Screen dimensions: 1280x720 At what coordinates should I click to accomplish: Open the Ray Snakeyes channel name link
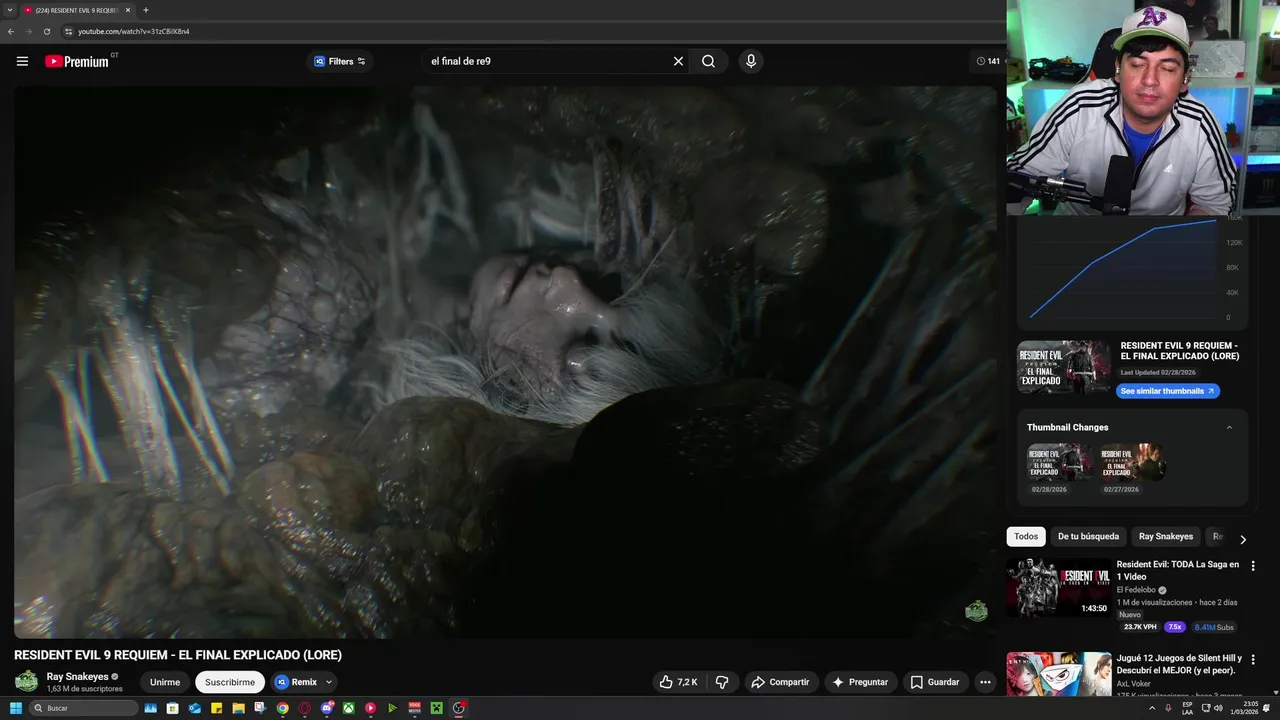tap(78, 677)
